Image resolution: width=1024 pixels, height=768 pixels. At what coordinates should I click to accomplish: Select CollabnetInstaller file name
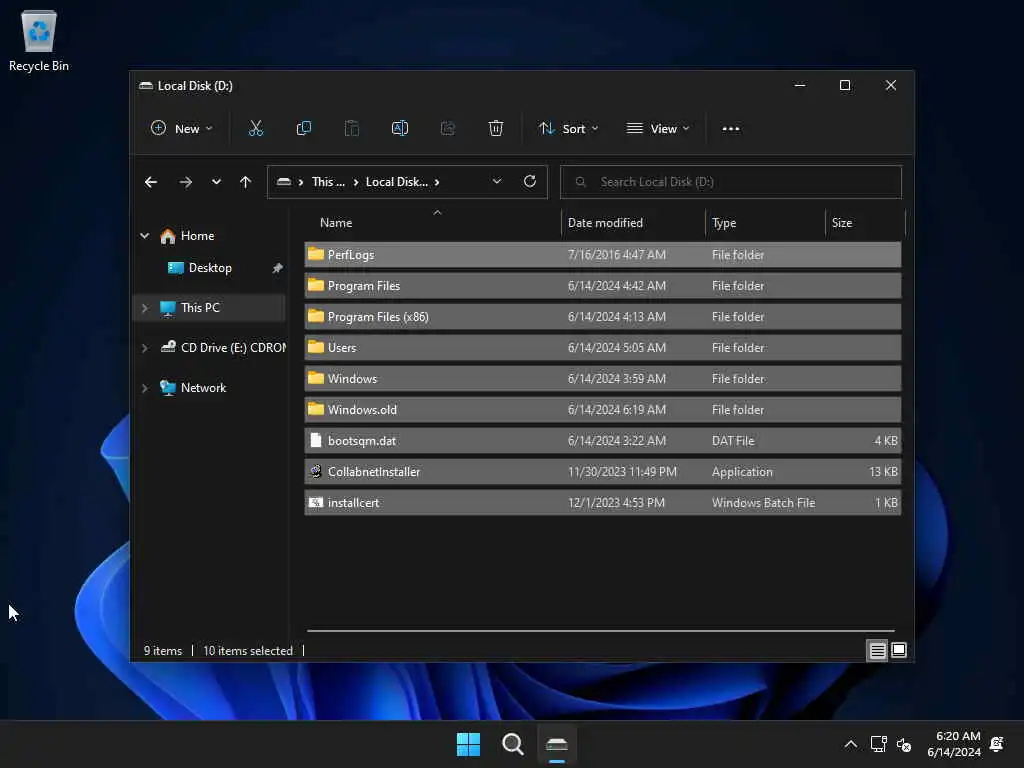pos(374,472)
